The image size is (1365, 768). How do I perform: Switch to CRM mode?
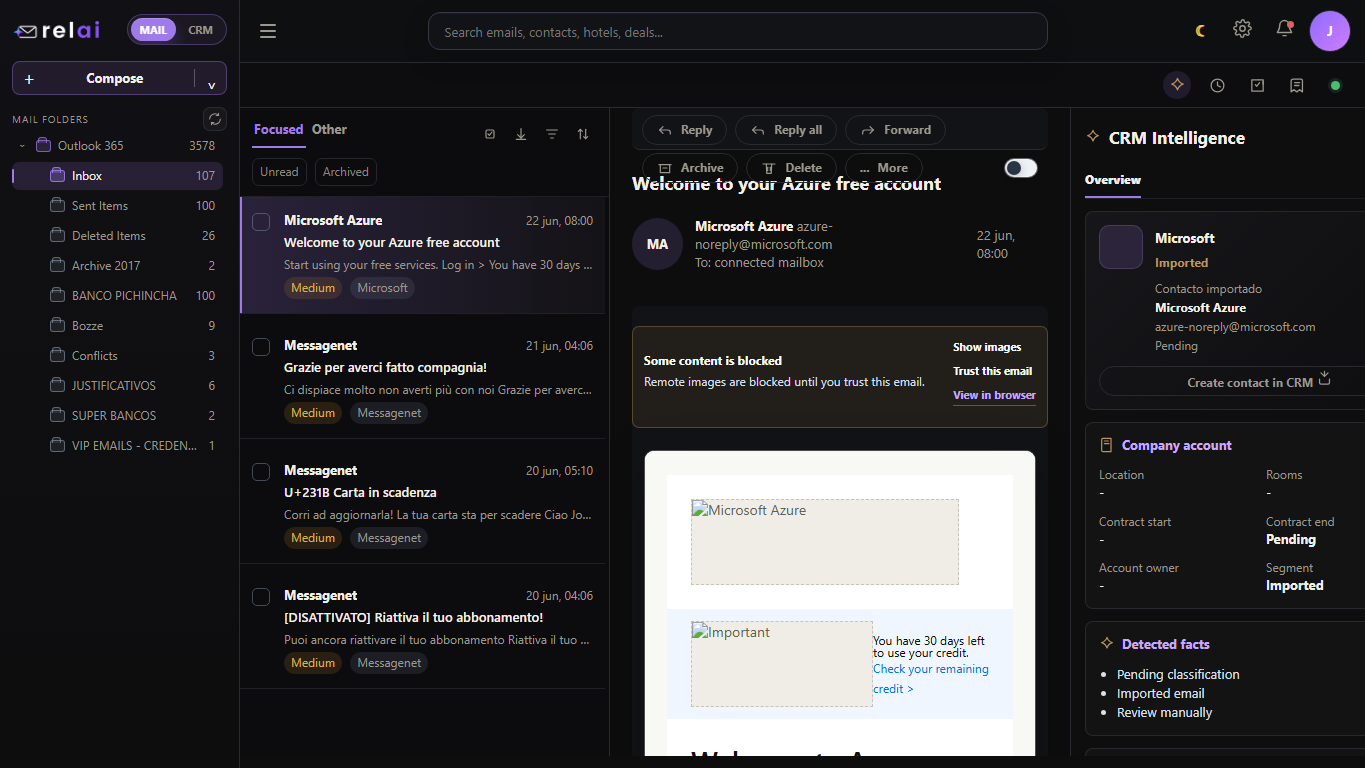pos(201,30)
